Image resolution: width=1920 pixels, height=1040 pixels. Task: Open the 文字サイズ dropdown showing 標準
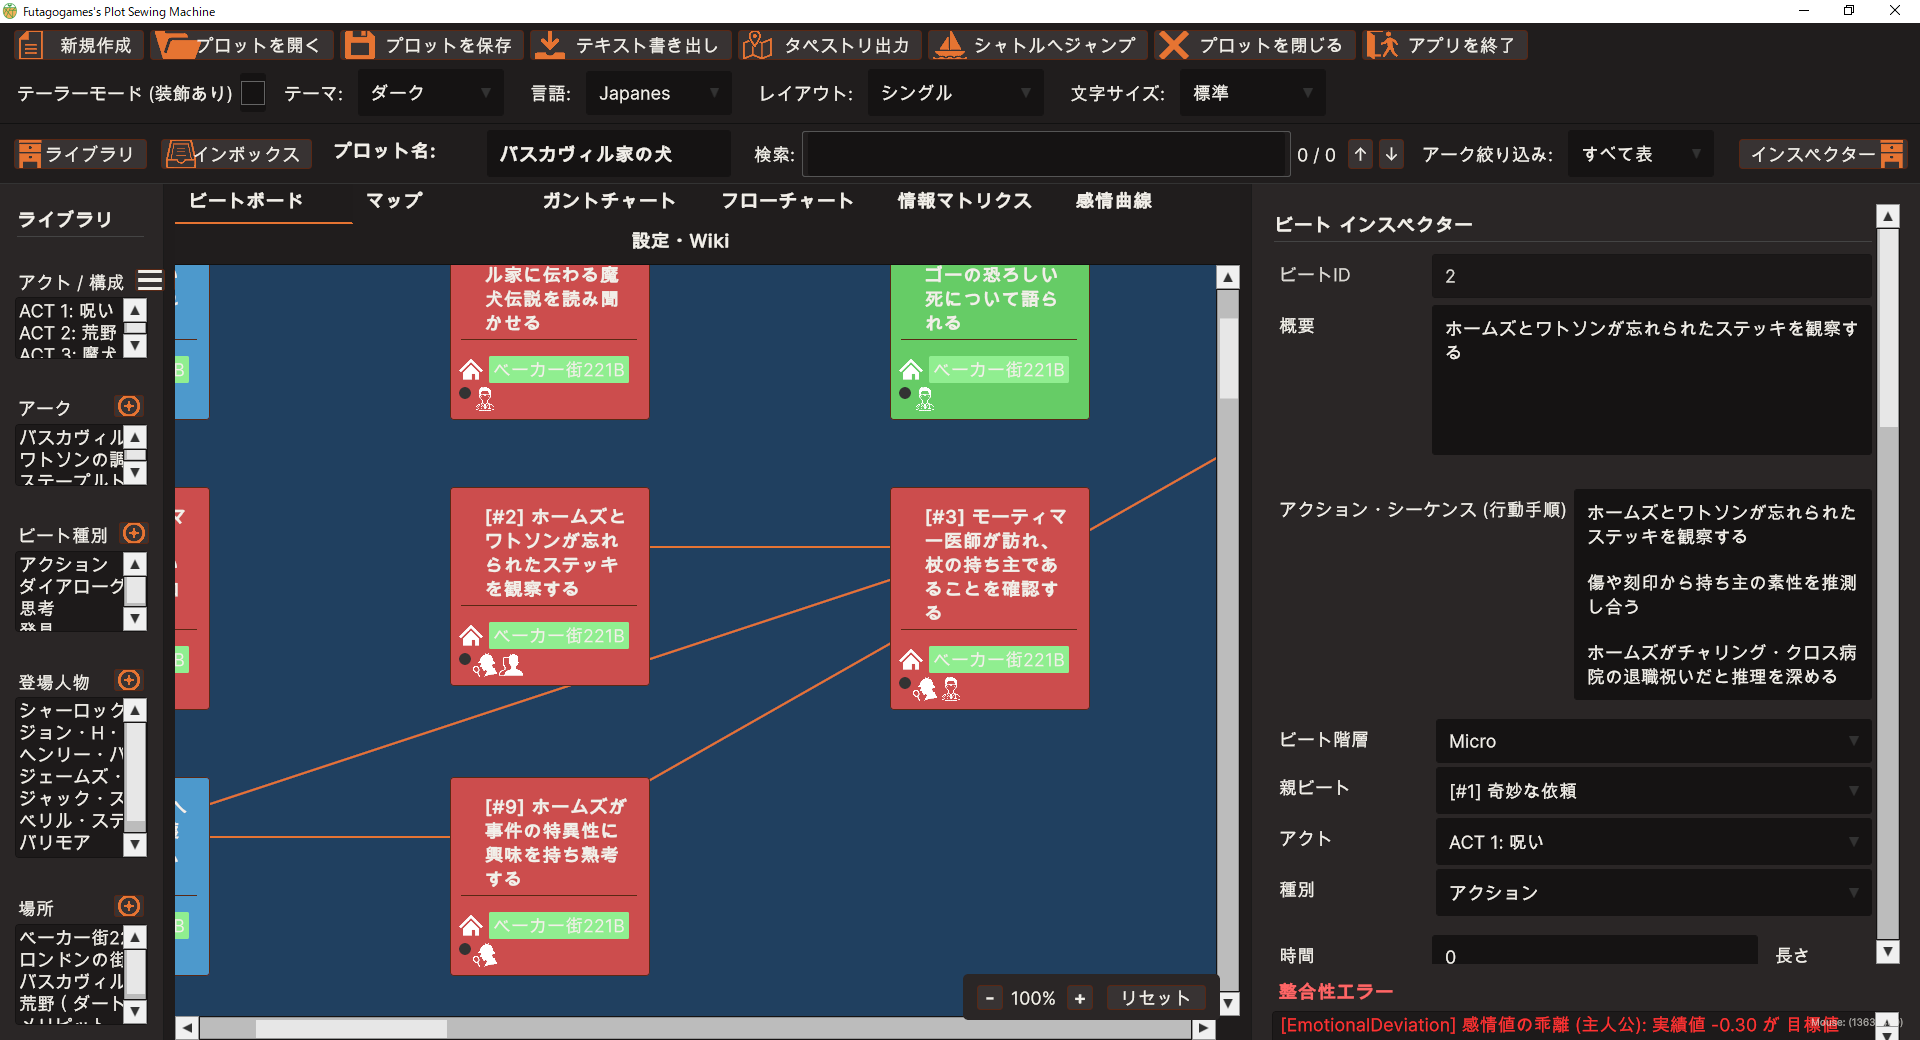point(1253,93)
